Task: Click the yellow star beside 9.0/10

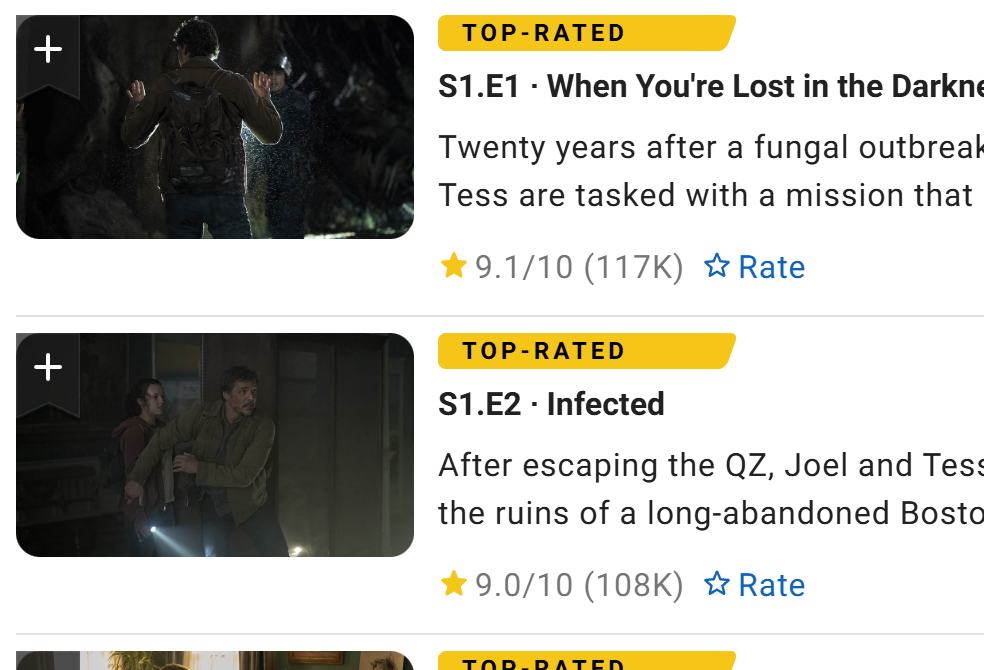Action: [454, 583]
